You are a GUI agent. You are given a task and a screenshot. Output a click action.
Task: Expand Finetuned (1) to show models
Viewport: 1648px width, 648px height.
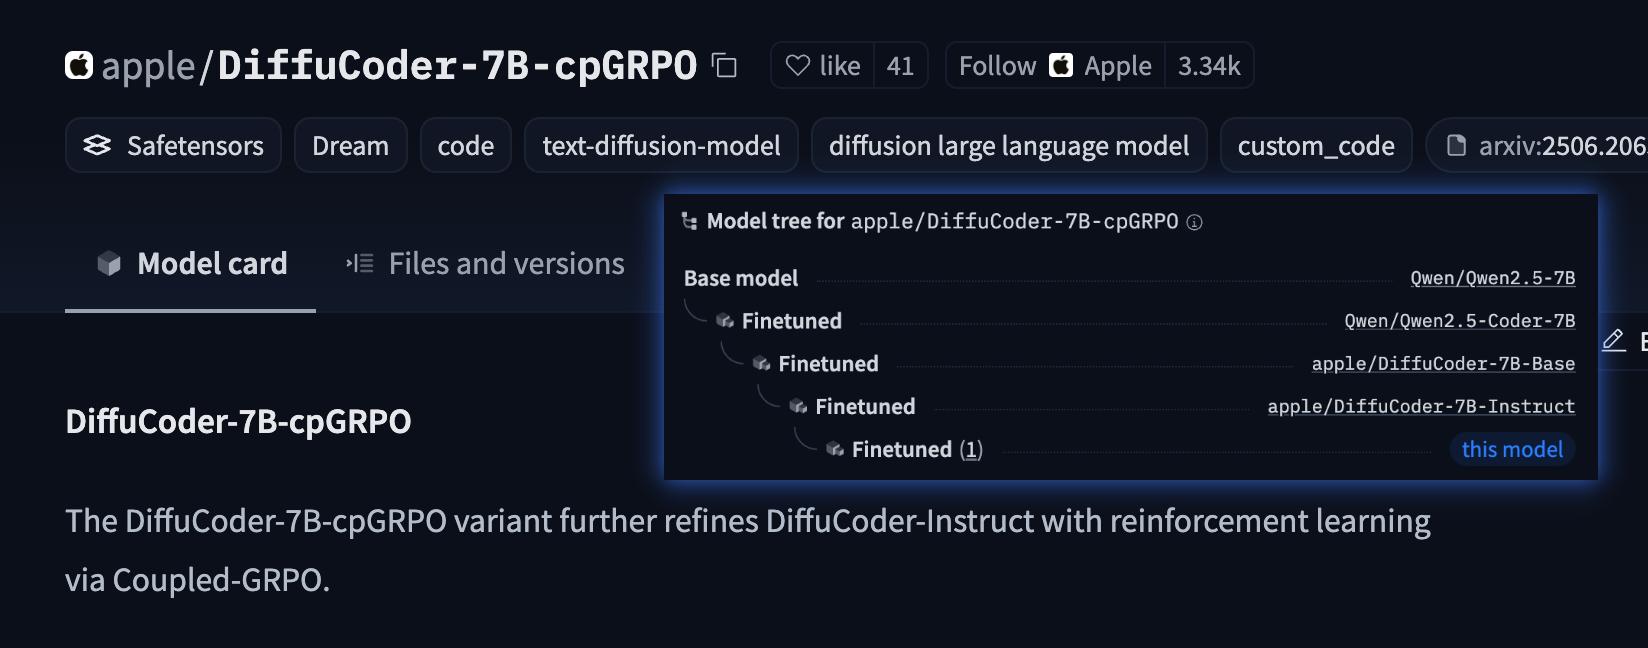971,449
